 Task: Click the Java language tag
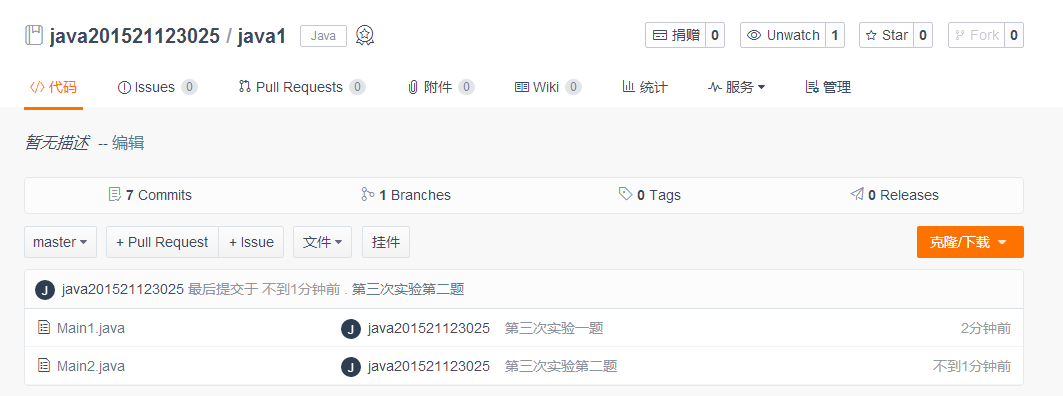click(323, 36)
